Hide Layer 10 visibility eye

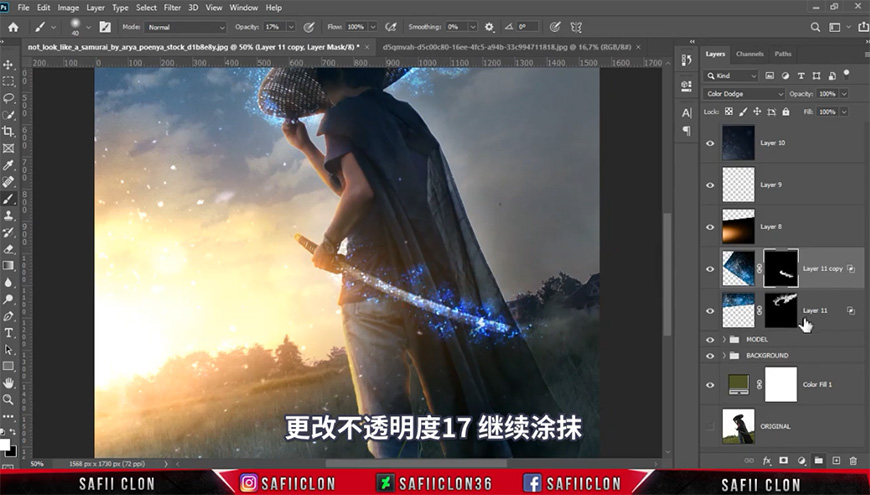coord(710,143)
